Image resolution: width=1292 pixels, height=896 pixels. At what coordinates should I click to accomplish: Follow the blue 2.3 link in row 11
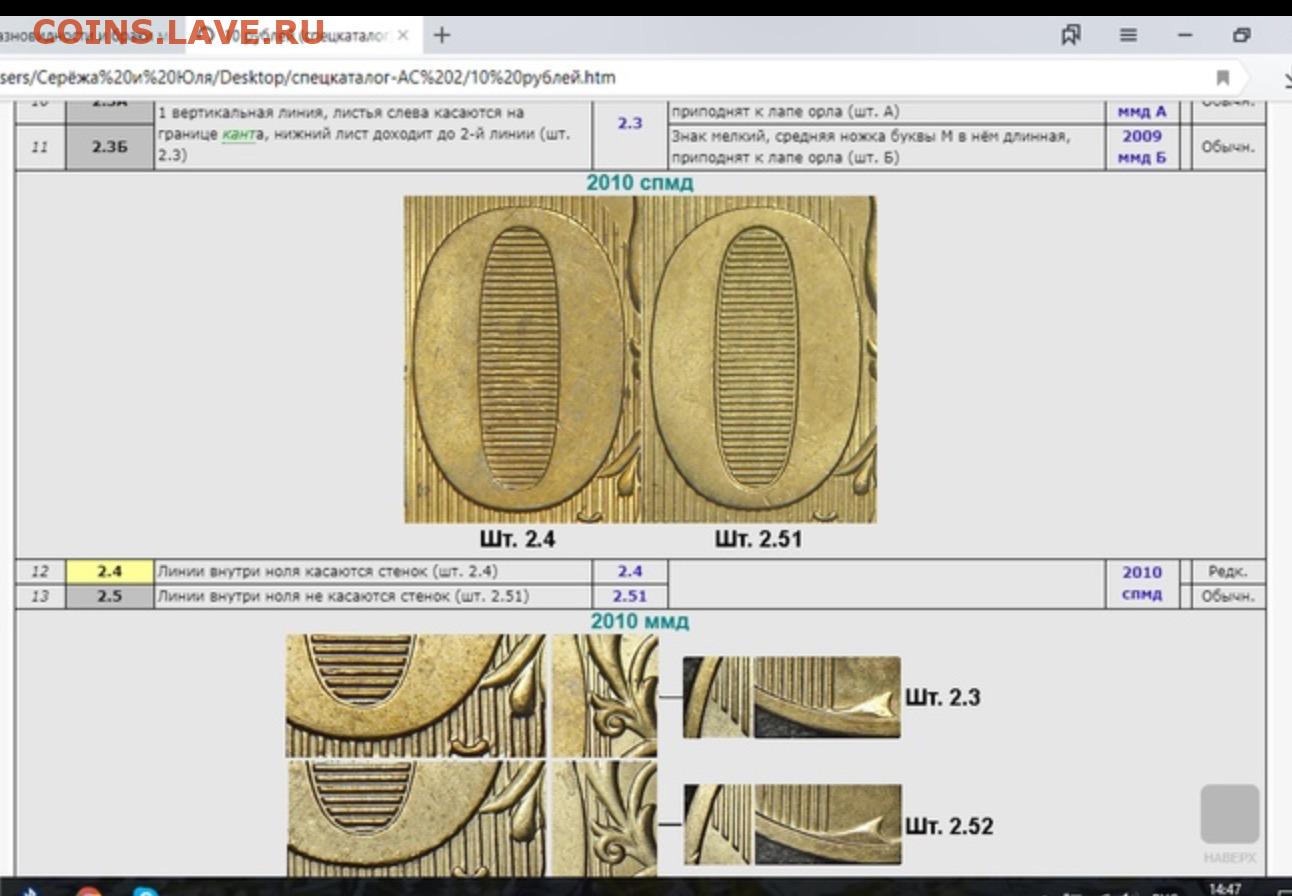[630, 124]
